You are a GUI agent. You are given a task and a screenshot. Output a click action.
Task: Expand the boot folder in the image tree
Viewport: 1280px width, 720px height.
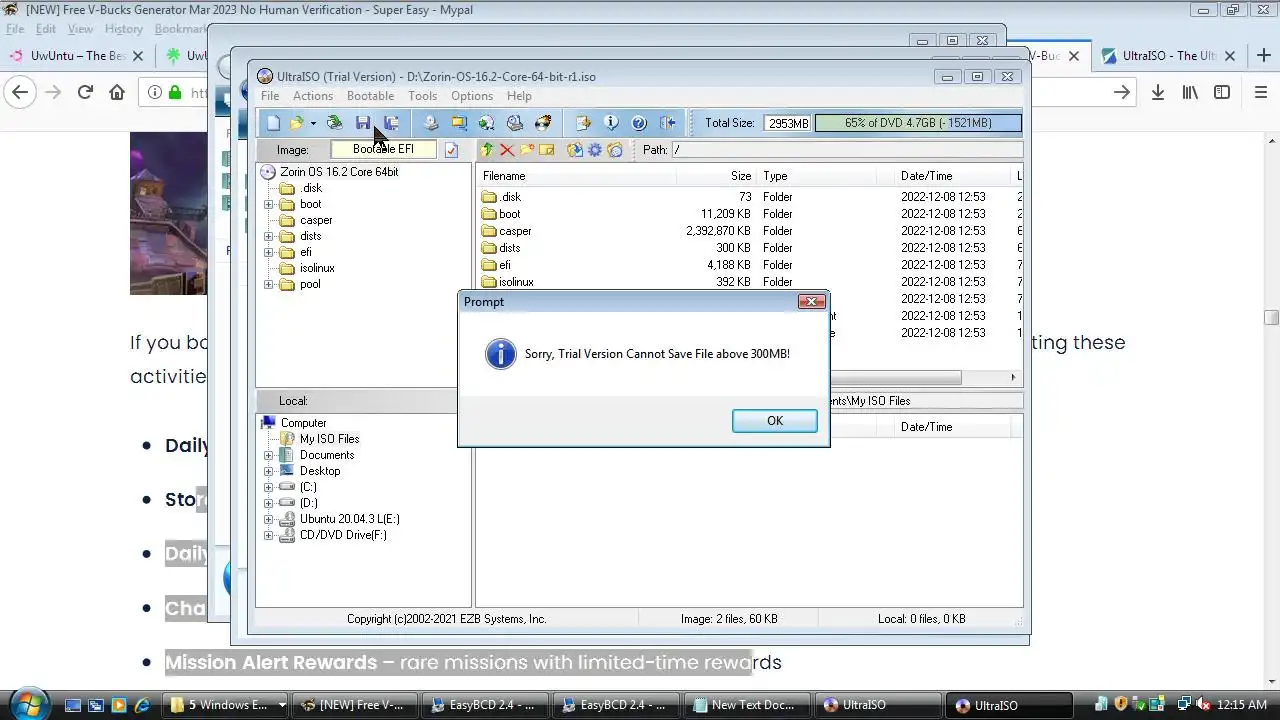(269, 204)
